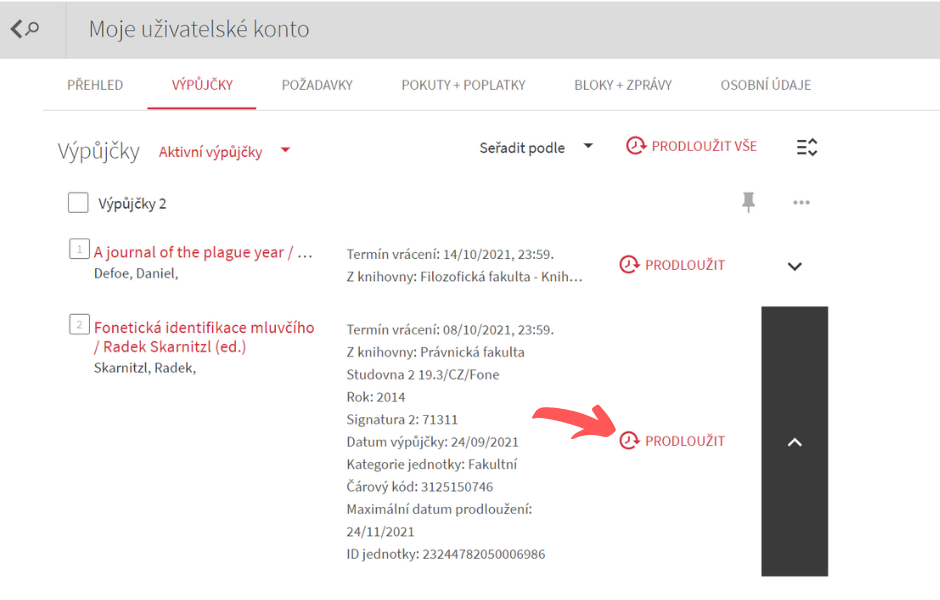Renew the Fonetická identifikace mluvčího loan

coord(672,441)
